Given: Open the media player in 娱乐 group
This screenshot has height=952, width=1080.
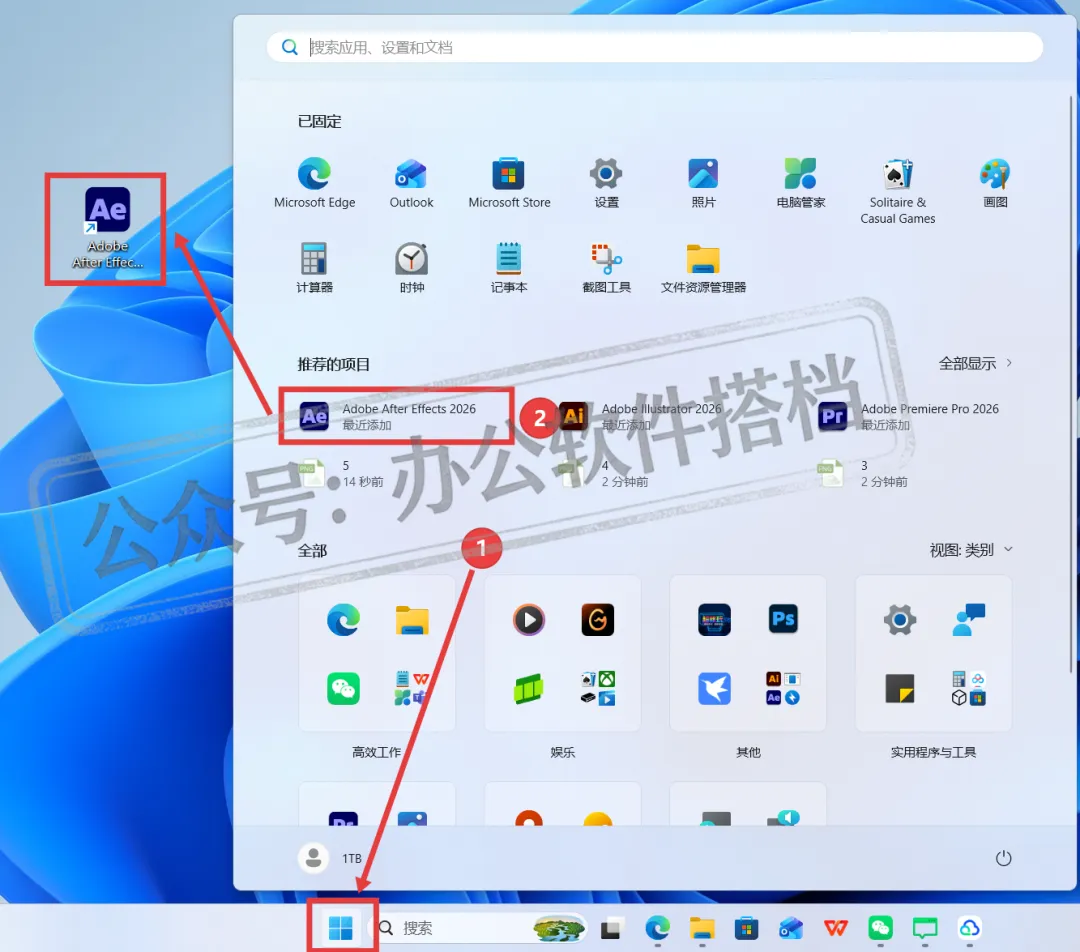Looking at the screenshot, I should [x=529, y=619].
